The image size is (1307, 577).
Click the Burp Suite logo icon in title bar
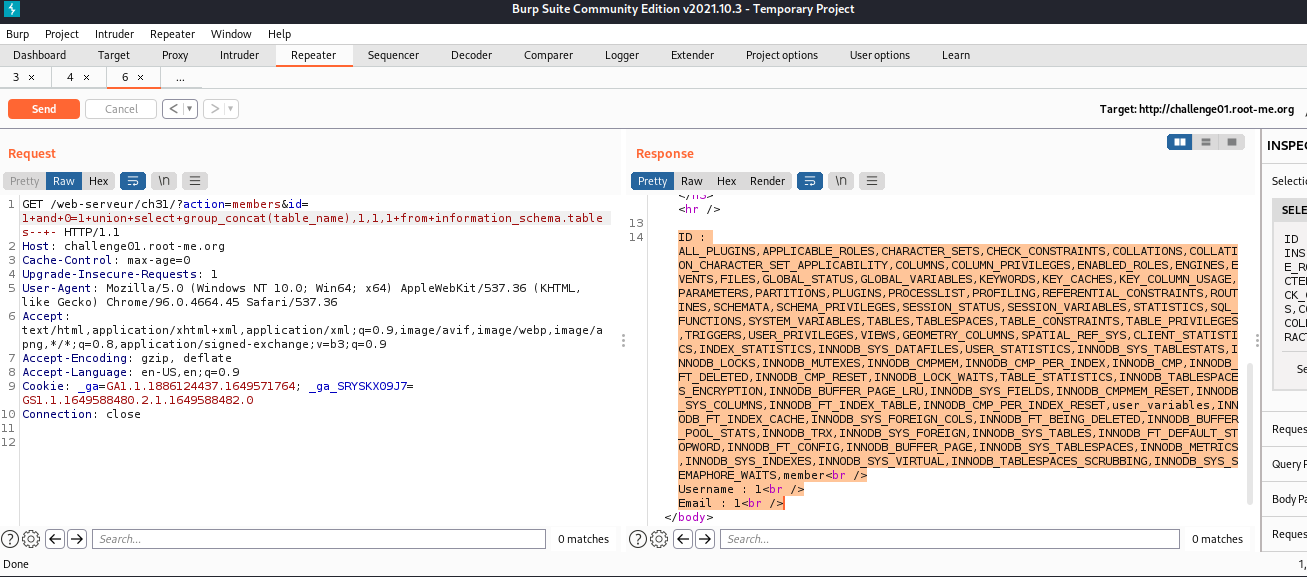[12, 10]
